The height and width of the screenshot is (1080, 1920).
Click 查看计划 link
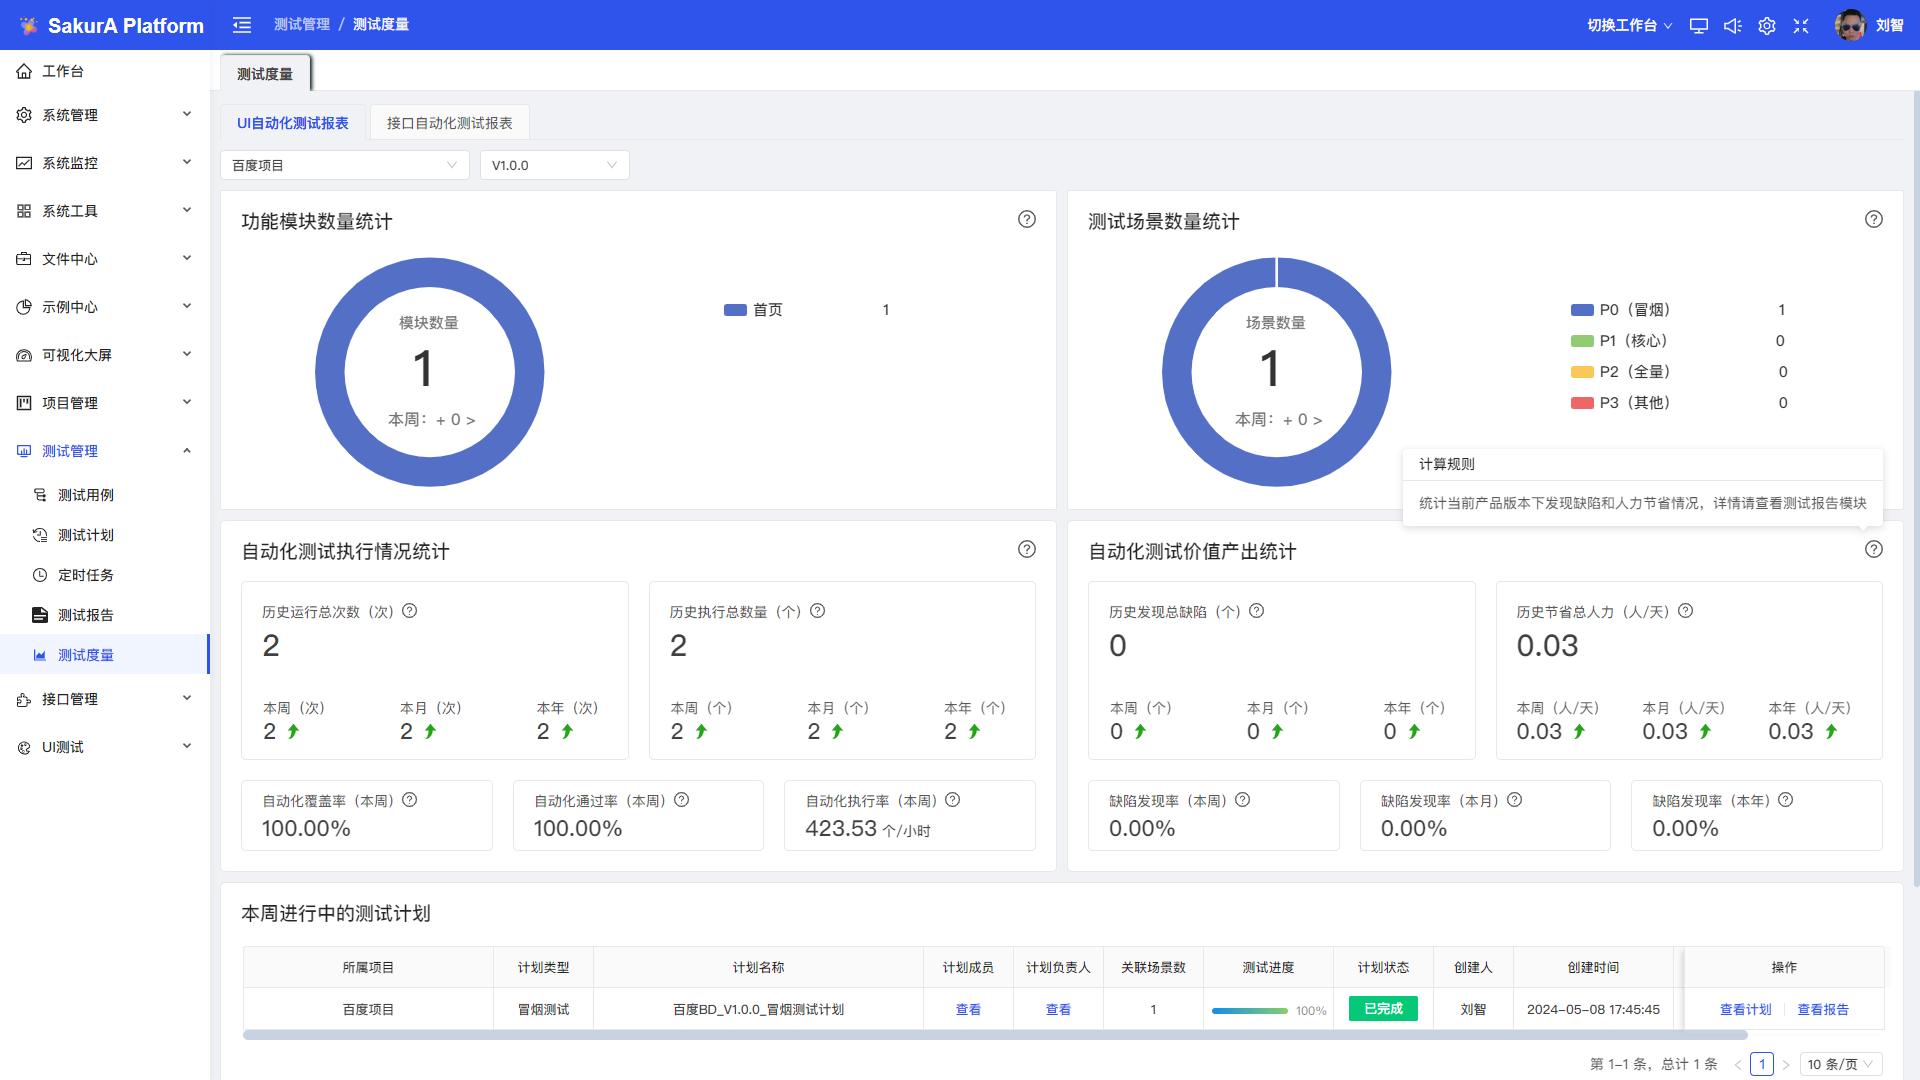1745,1010
